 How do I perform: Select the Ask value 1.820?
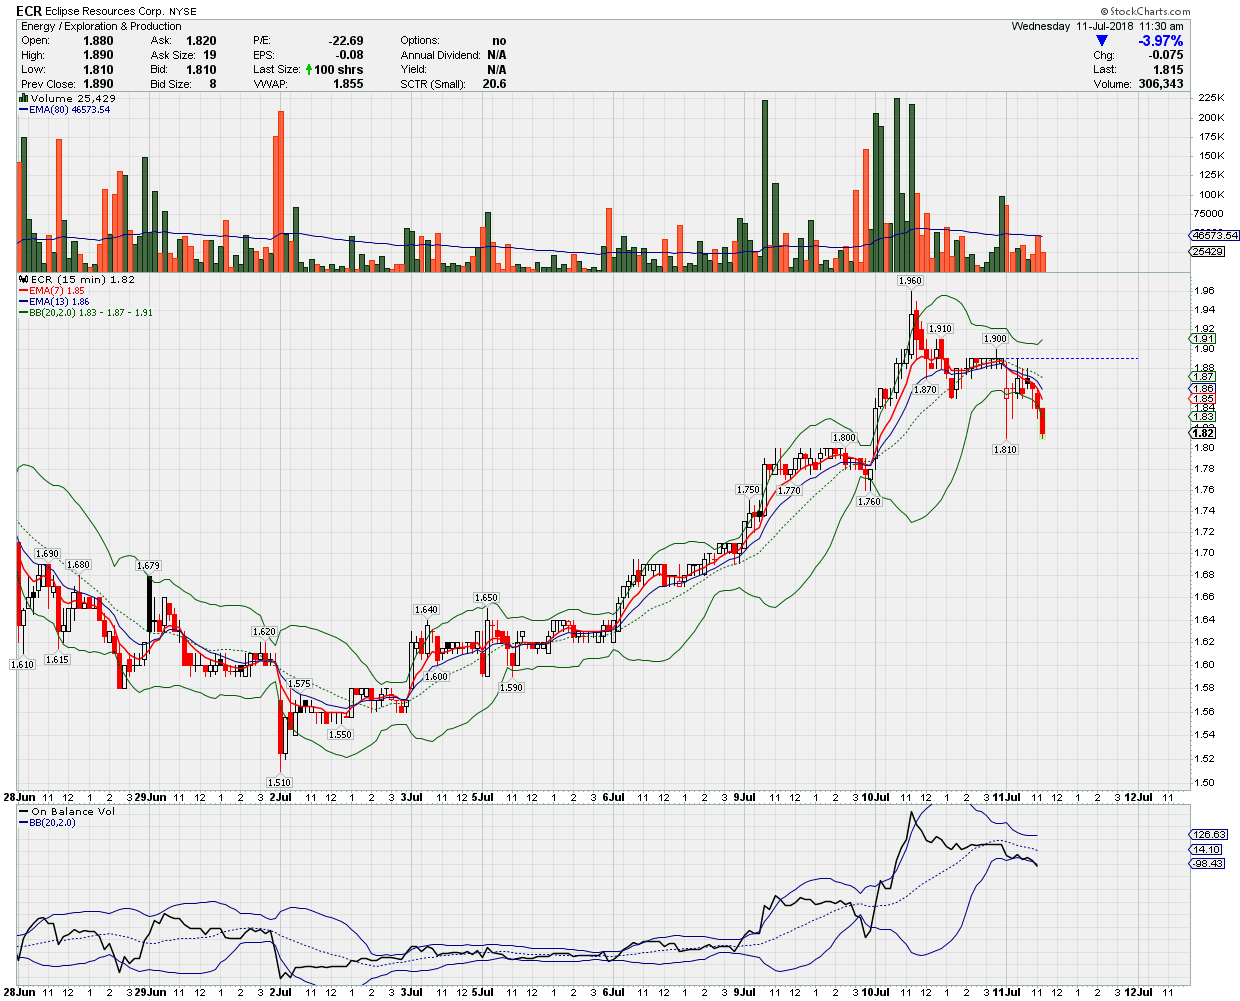click(201, 41)
